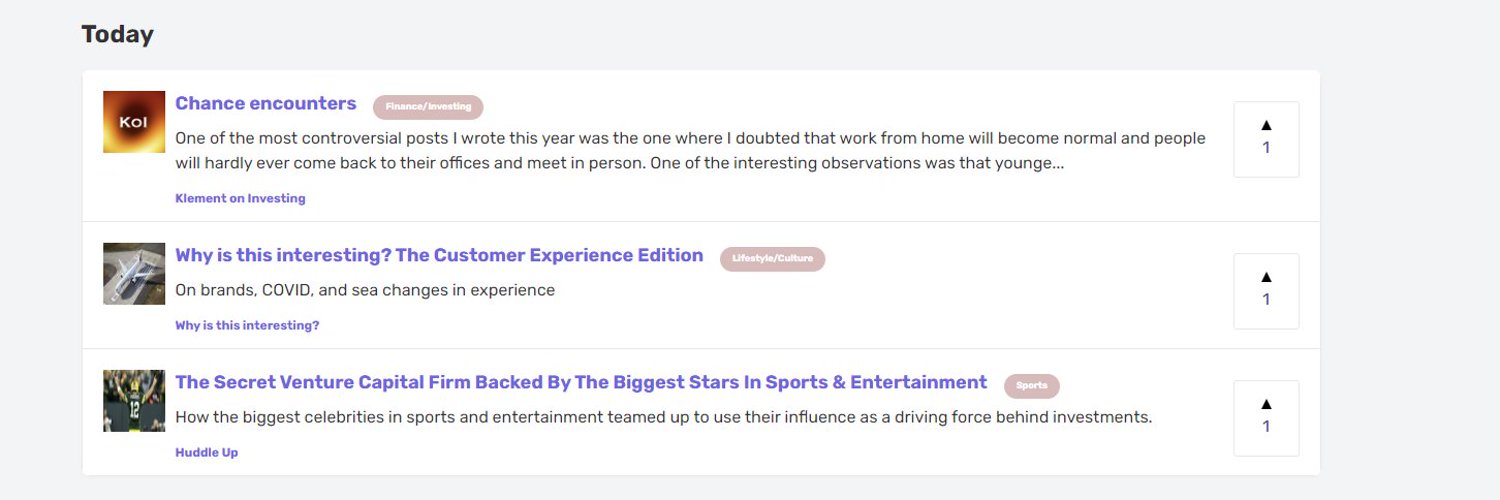1500x500 pixels.
Task: Select the work from home post excerpt
Action: (690, 151)
